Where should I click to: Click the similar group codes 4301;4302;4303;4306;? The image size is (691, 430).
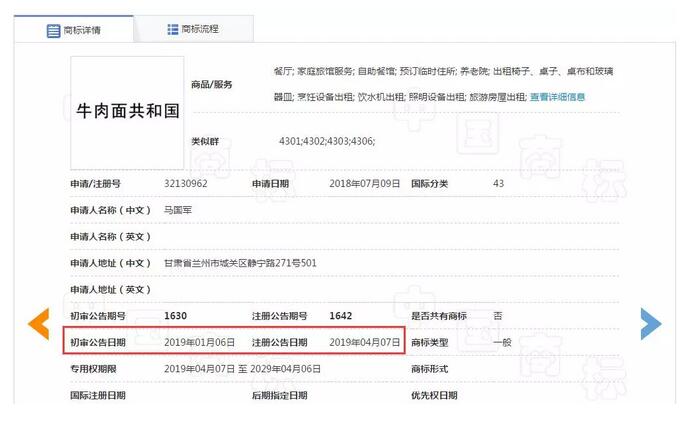pos(327,141)
